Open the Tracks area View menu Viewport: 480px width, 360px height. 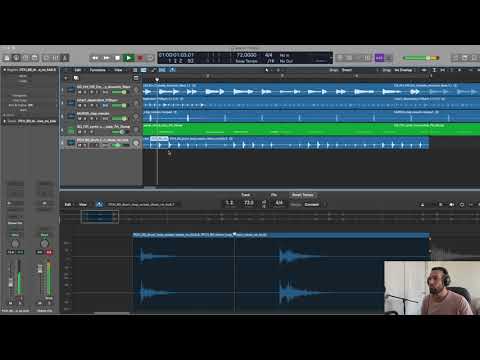coord(118,70)
